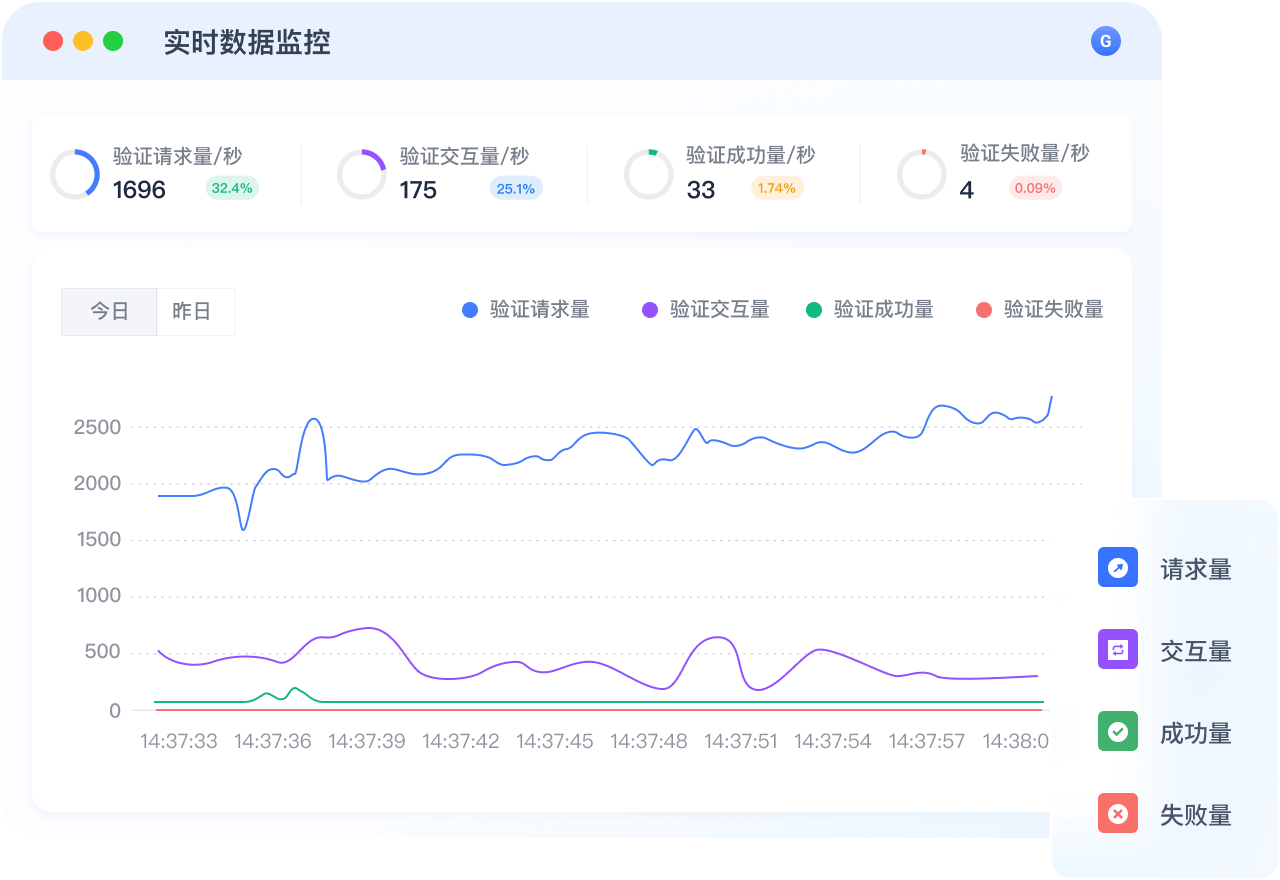Image resolution: width=1280 pixels, height=880 pixels.
Task: Switch to the 今日 tab
Action: [109, 312]
